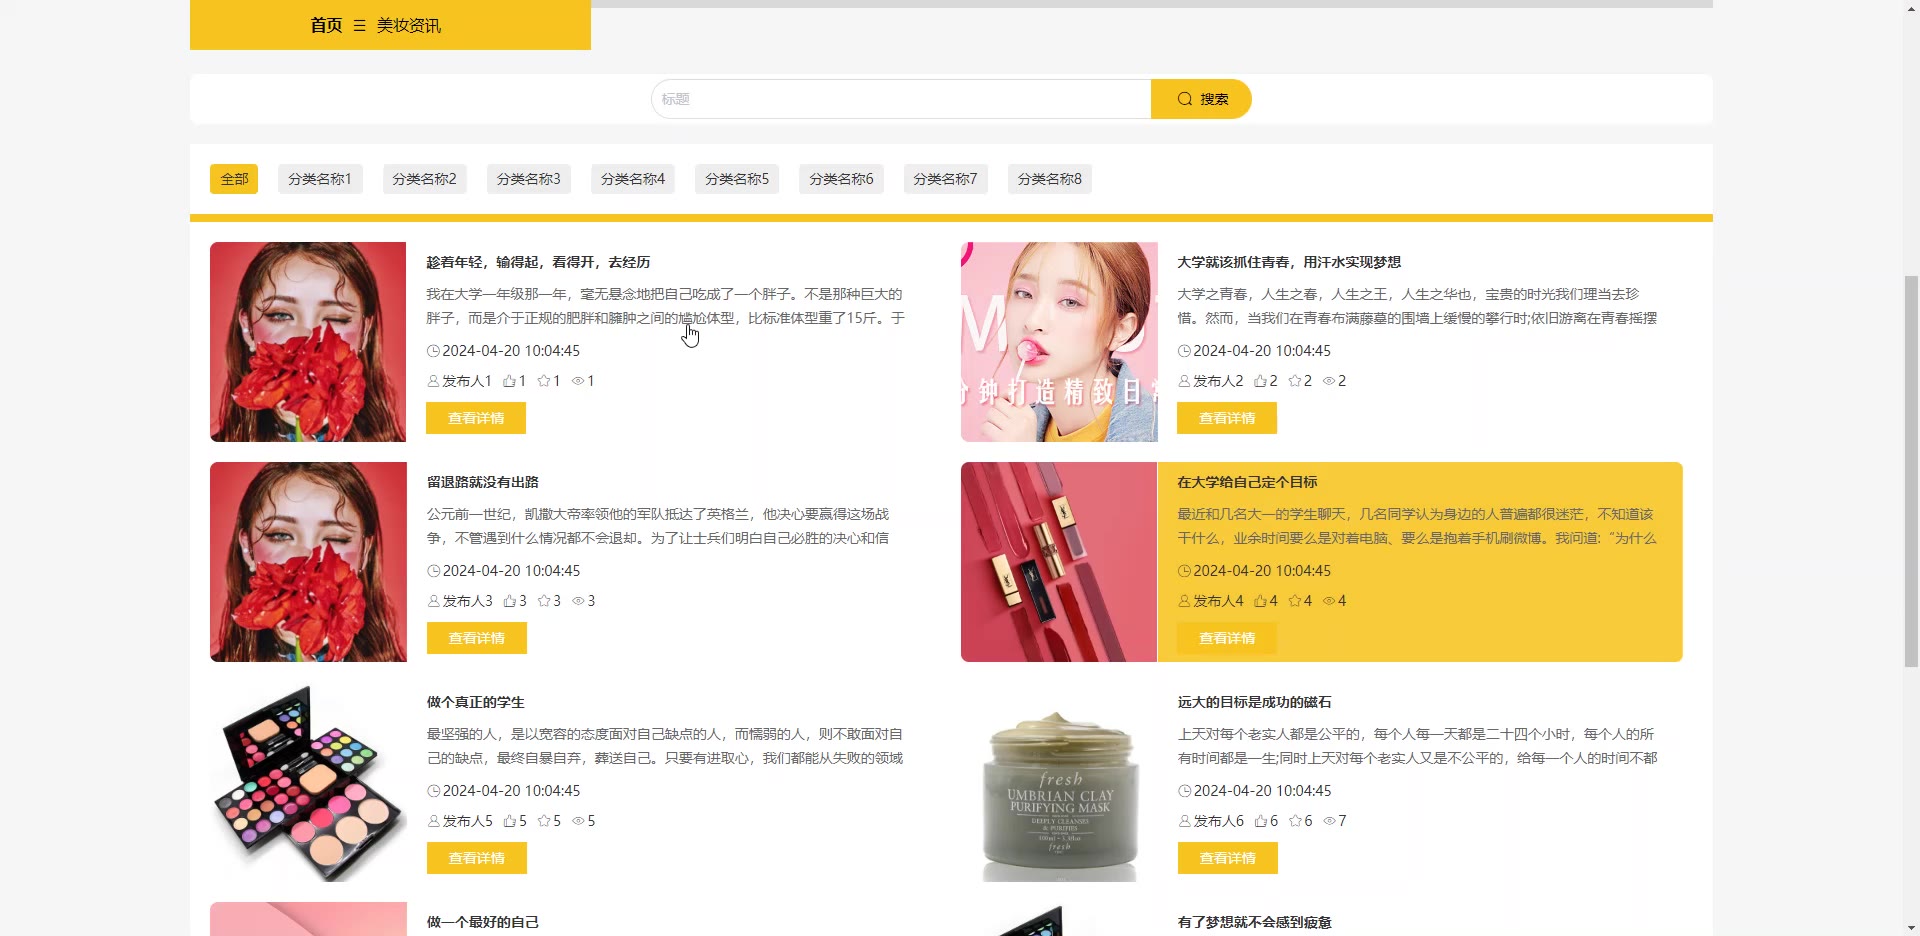Select category 分类名称8
Image resolution: width=1920 pixels, height=936 pixels.
point(1050,179)
